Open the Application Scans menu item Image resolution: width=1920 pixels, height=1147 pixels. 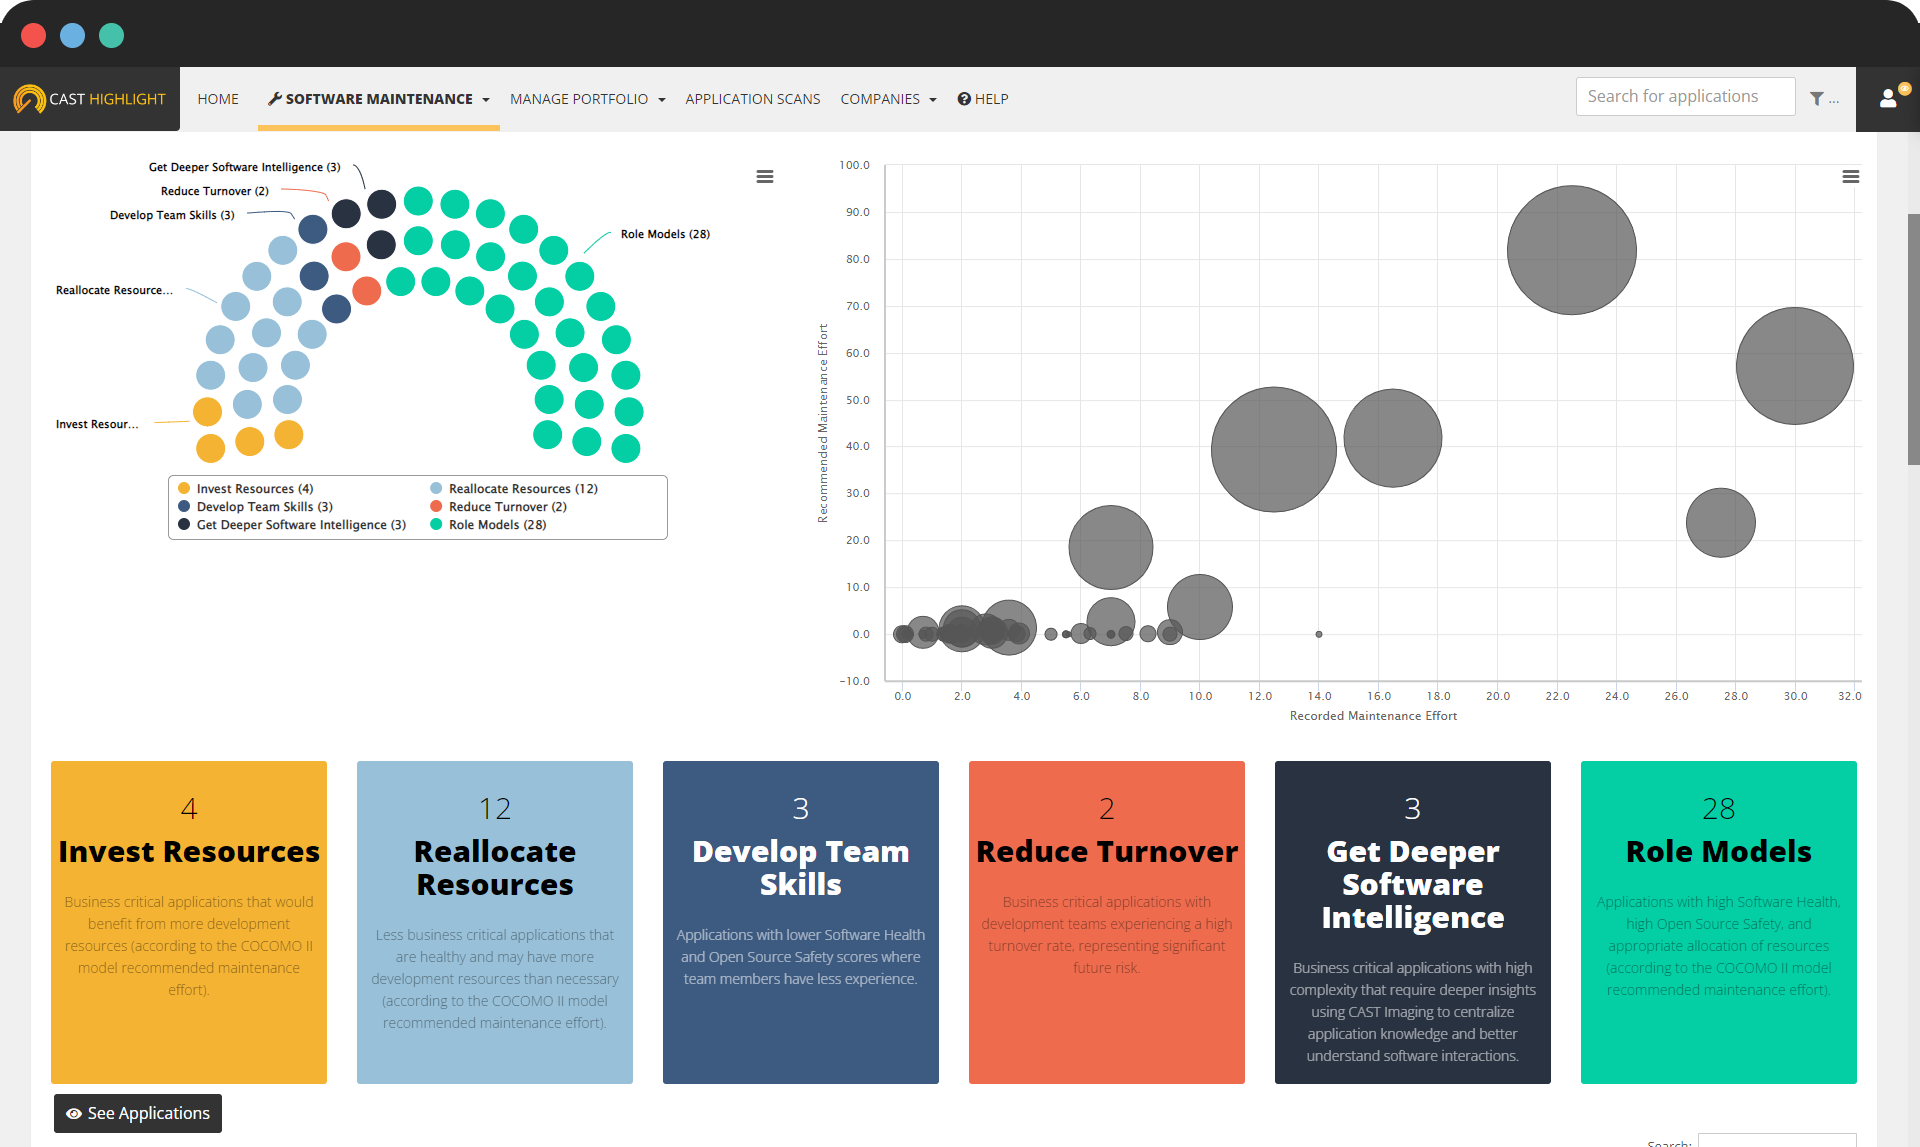point(752,99)
